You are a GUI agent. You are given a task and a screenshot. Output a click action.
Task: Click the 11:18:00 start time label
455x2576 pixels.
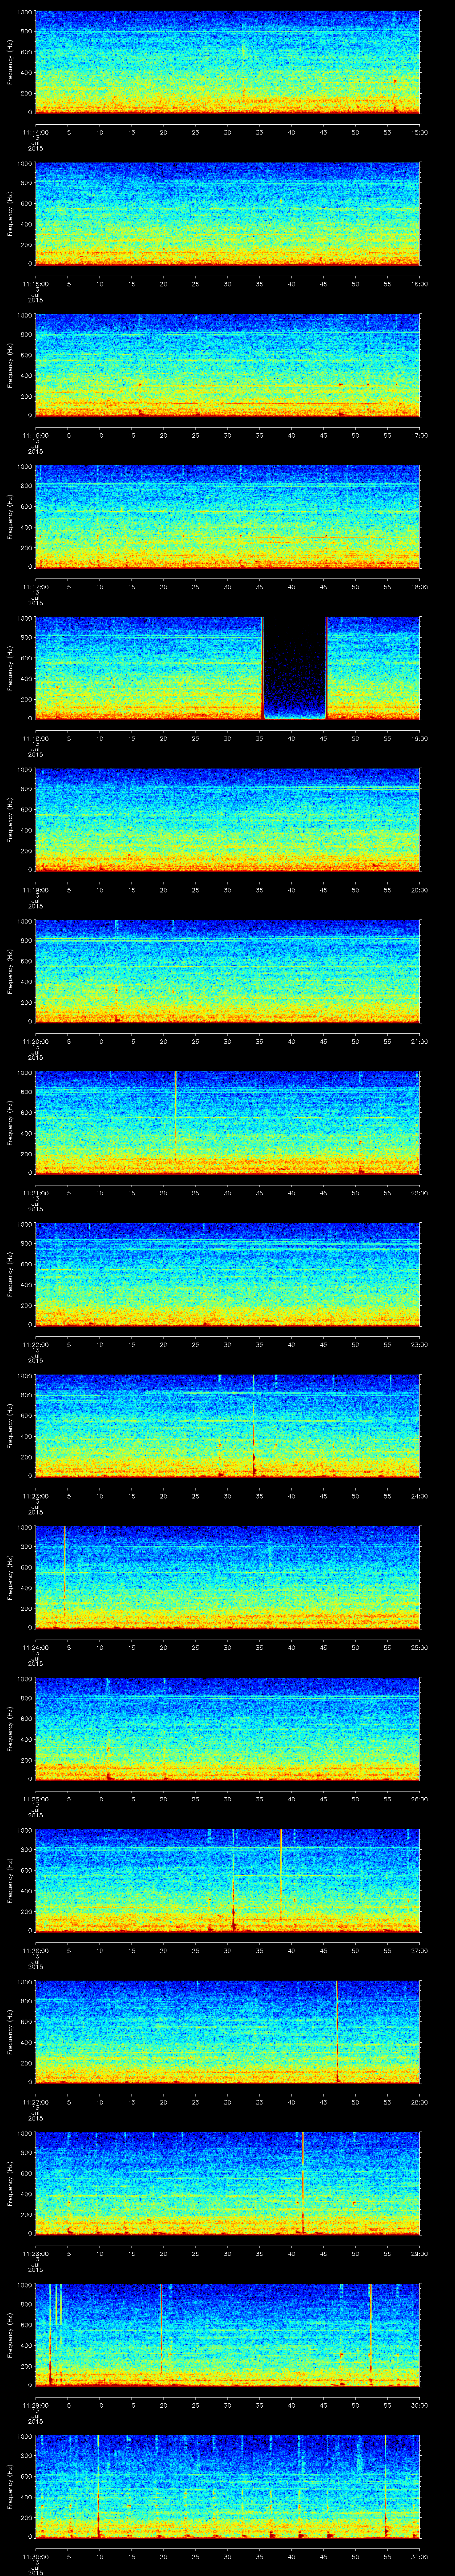(x=35, y=739)
